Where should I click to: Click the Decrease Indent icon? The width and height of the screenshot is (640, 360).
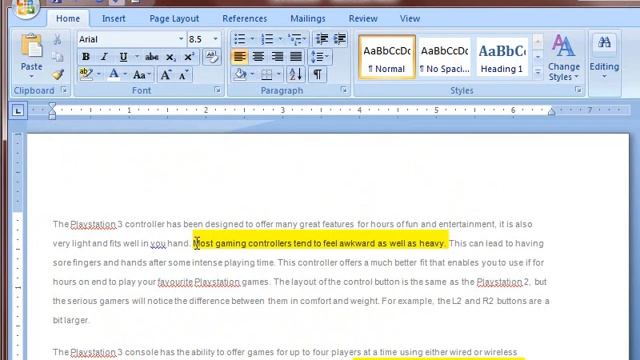click(x=322, y=39)
